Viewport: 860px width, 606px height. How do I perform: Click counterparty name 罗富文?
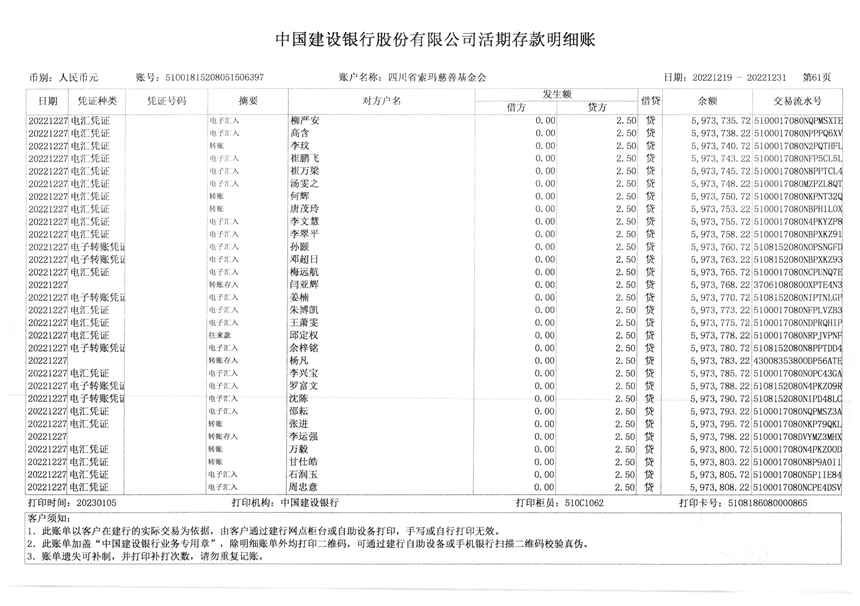coord(304,386)
